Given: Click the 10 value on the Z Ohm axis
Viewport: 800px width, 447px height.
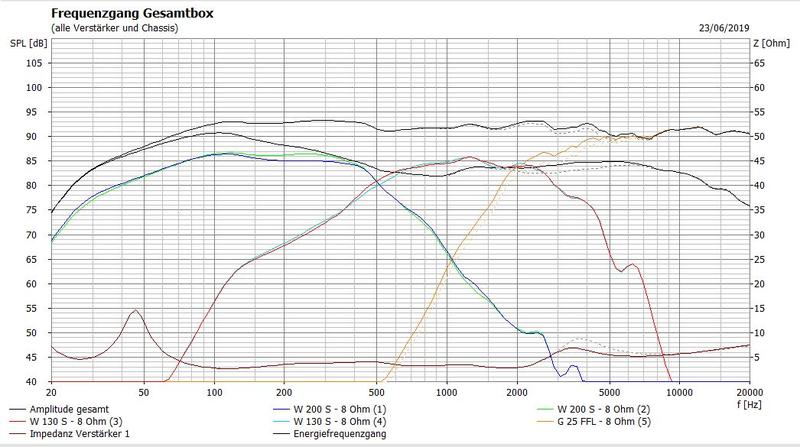Looking at the screenshot, I should [x=760, y=333].
